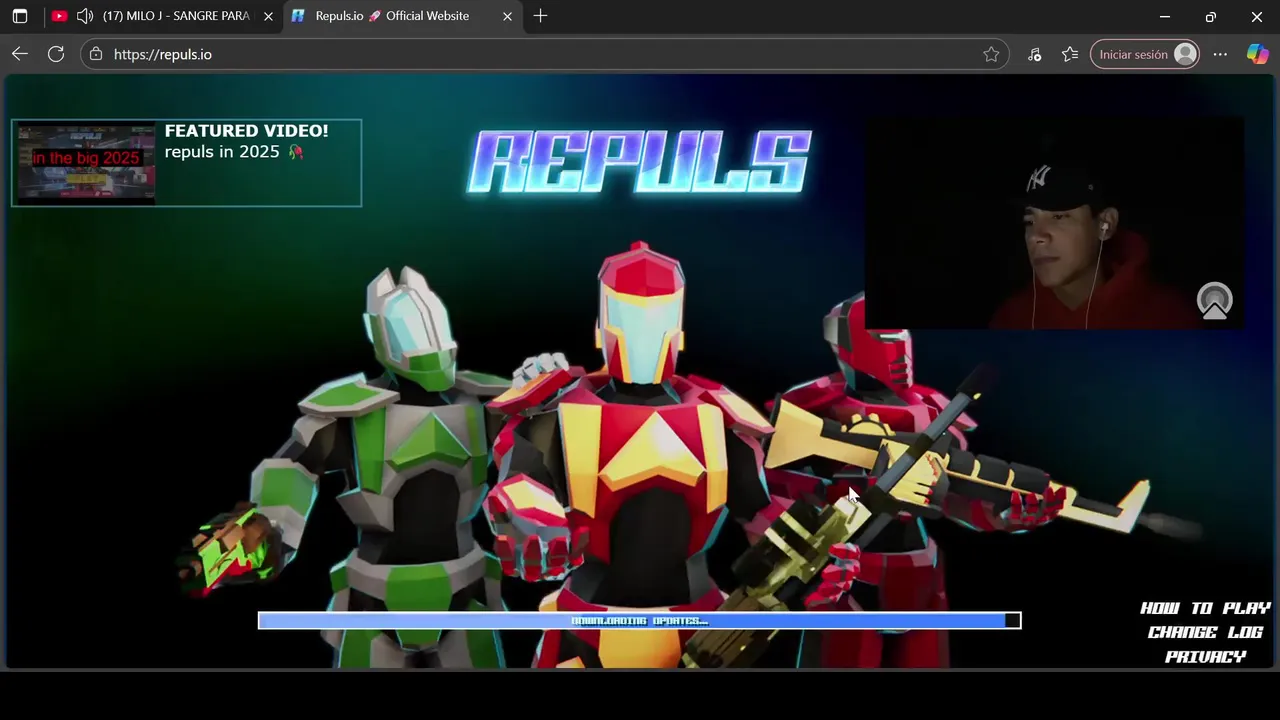Select the Repuls.io Official Website tab

pyautogui.click(x=404, y=16)
